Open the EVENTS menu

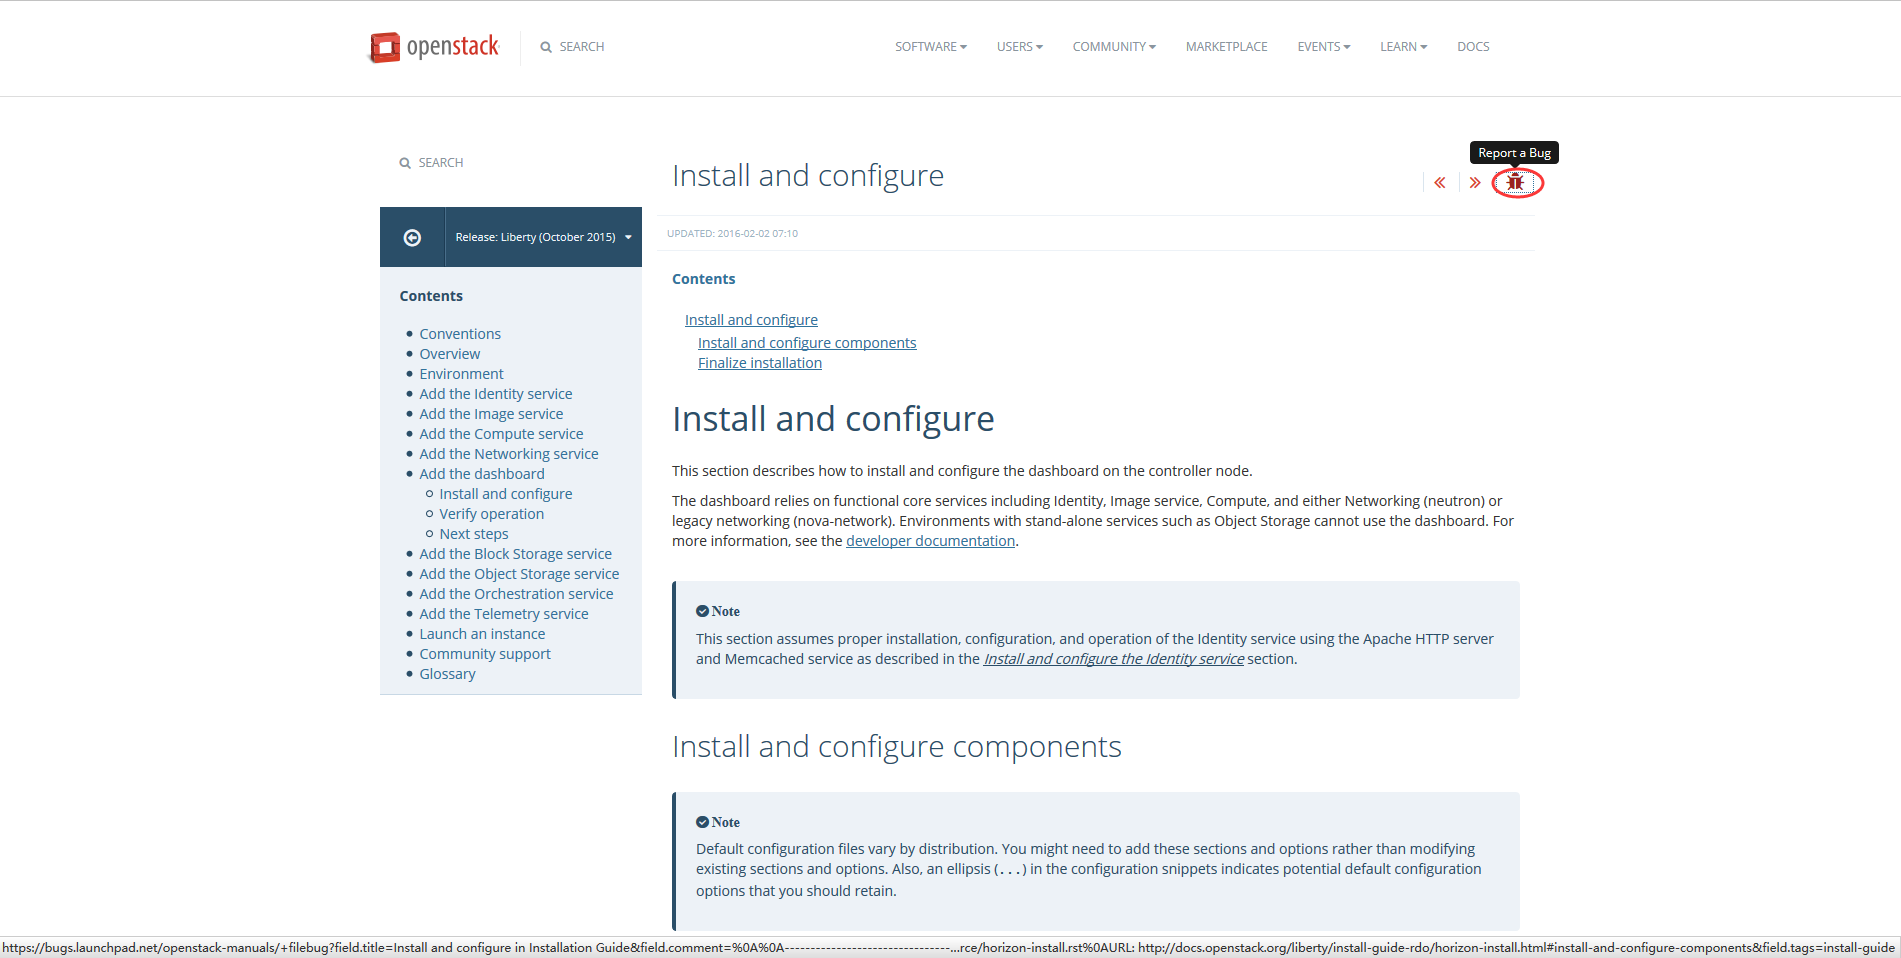[x=1323, y=47]
